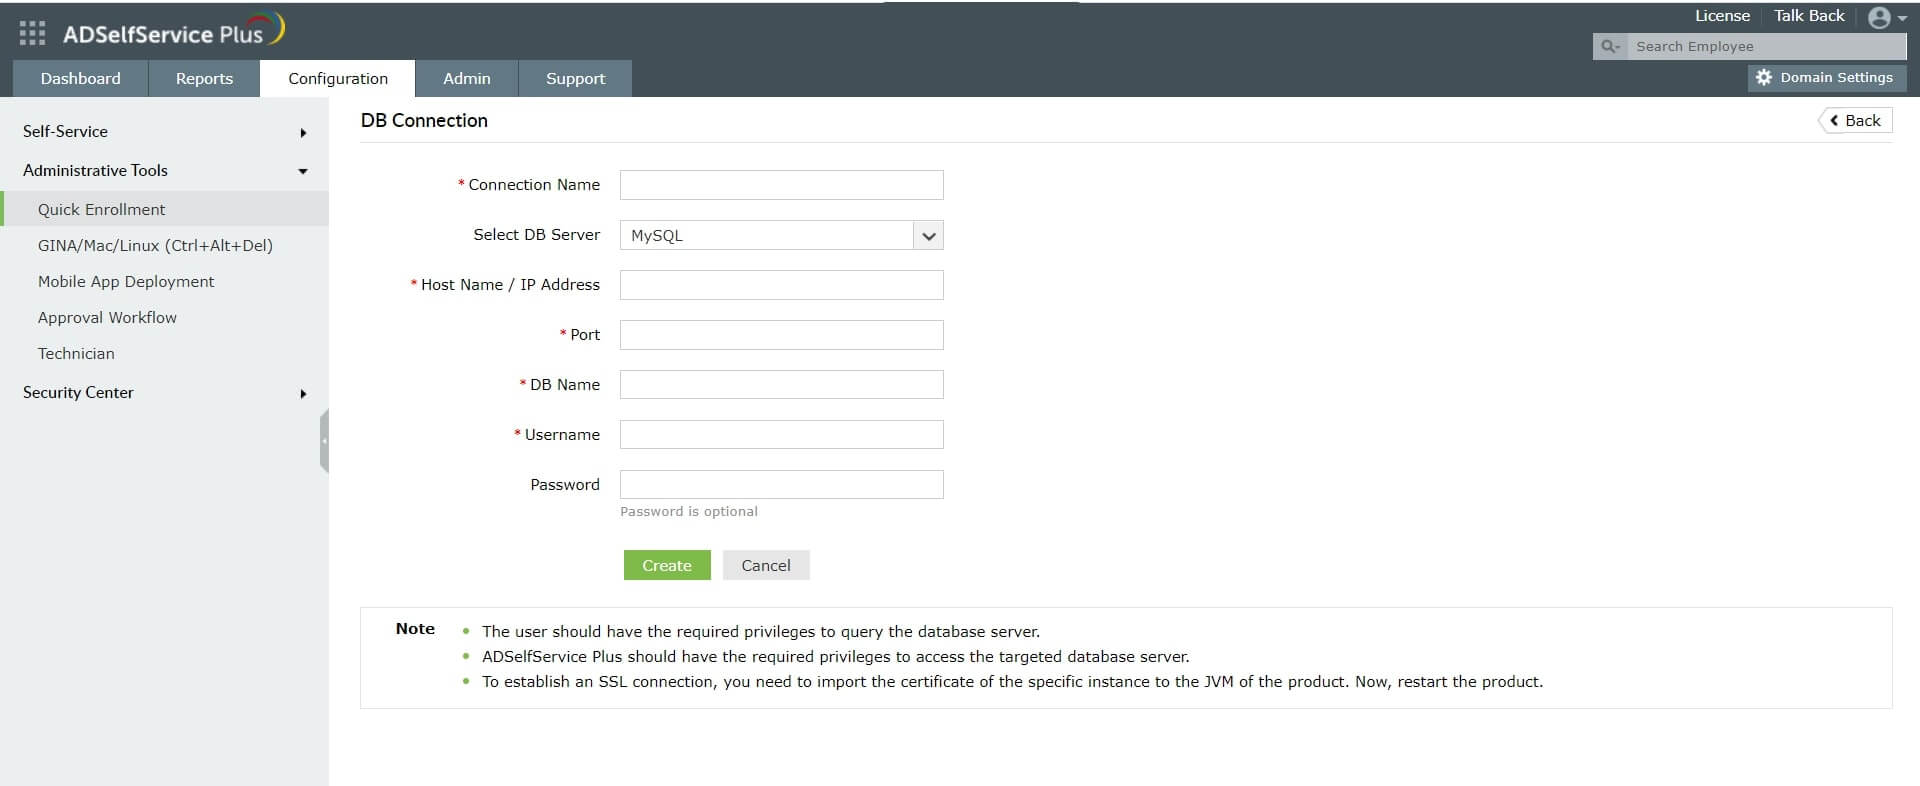Viewport: 1920px width, 786px height.
Task: Switch to the Dashboard tab
Action: point(80,78)
